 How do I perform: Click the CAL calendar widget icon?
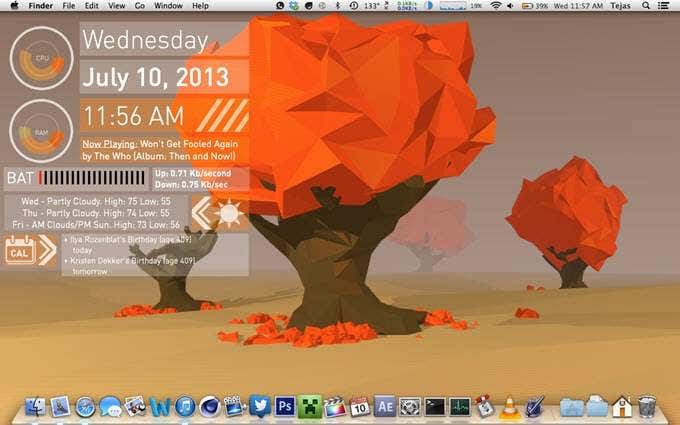coord(20,250)
